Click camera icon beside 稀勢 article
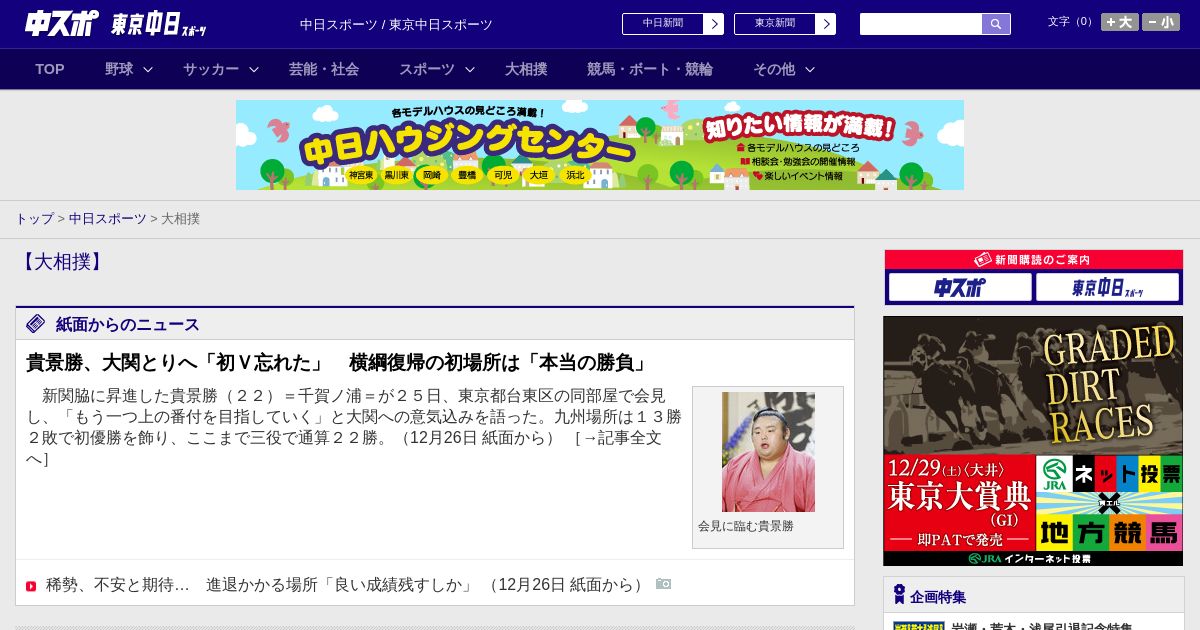The height and width of the screenshot is (630, 1200). pyautogui.click(x=663, y=583)
